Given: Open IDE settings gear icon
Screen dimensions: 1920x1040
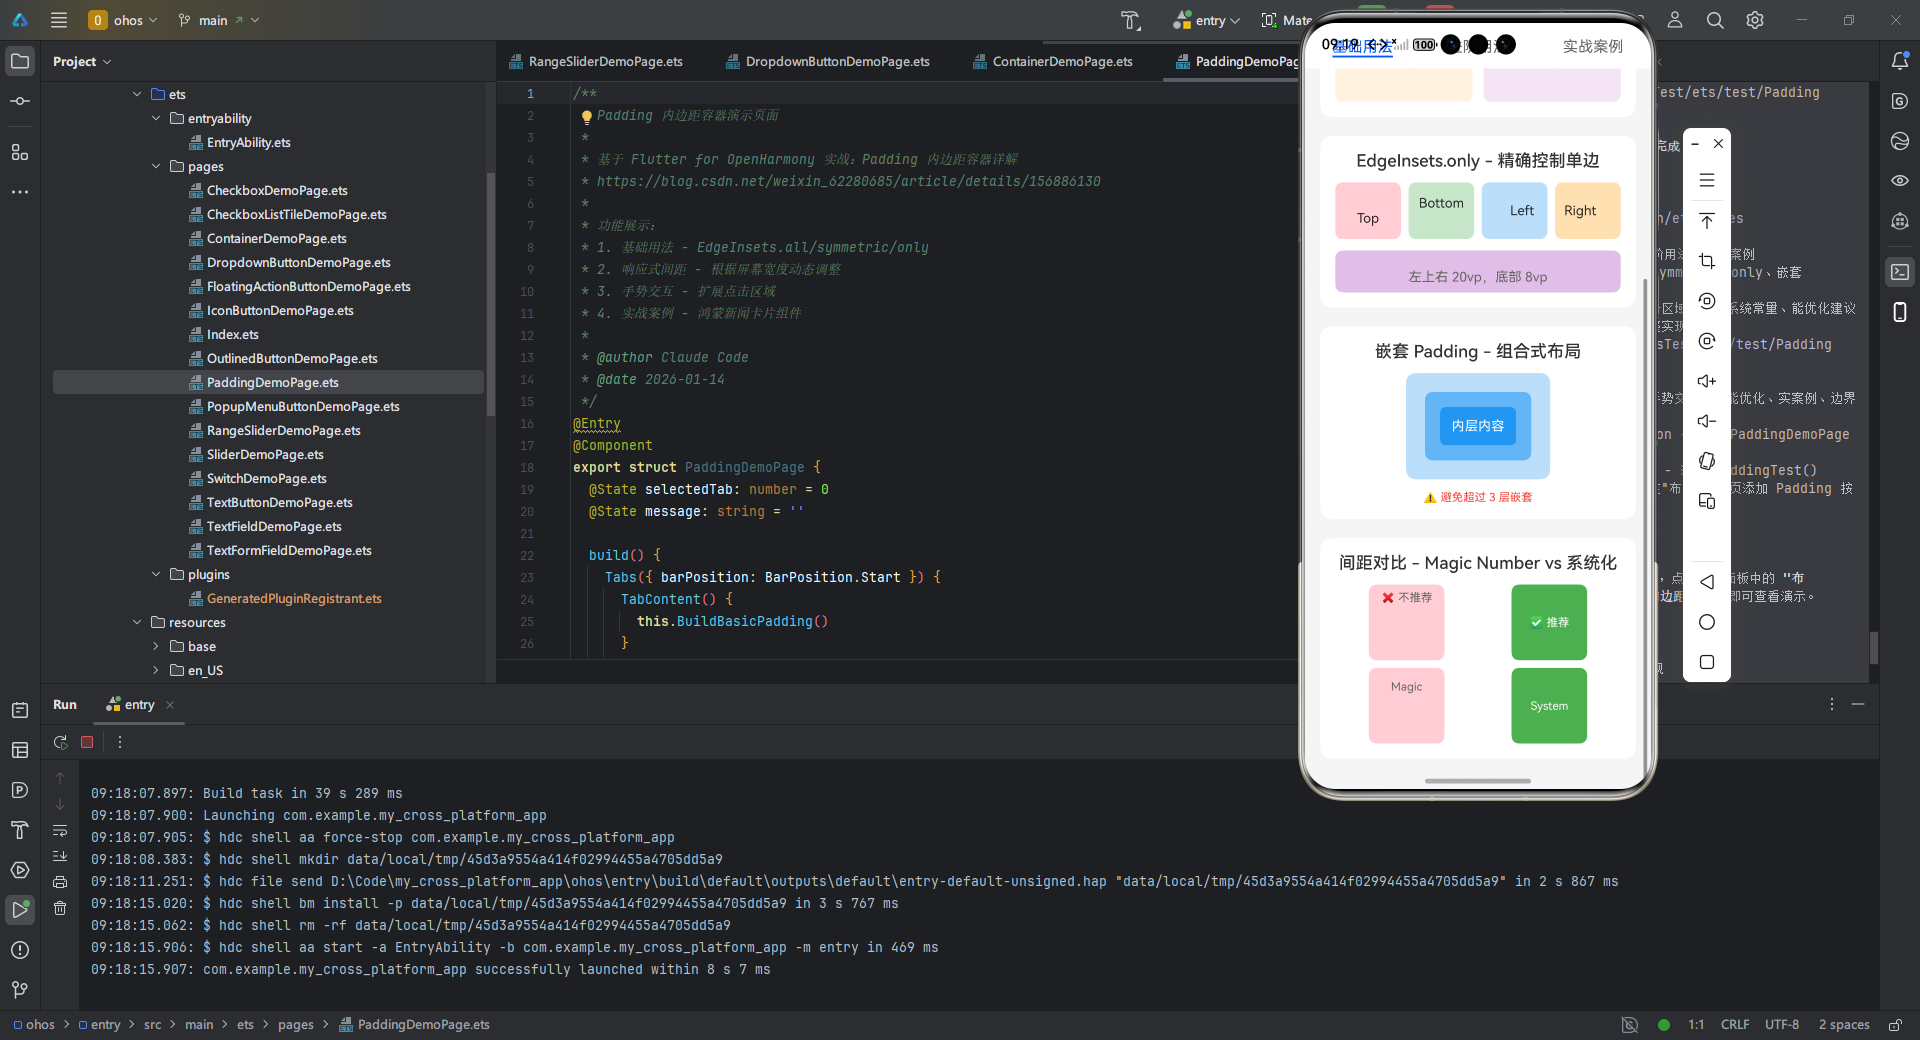Looking at the screenshot, I should coord(1755,20).
